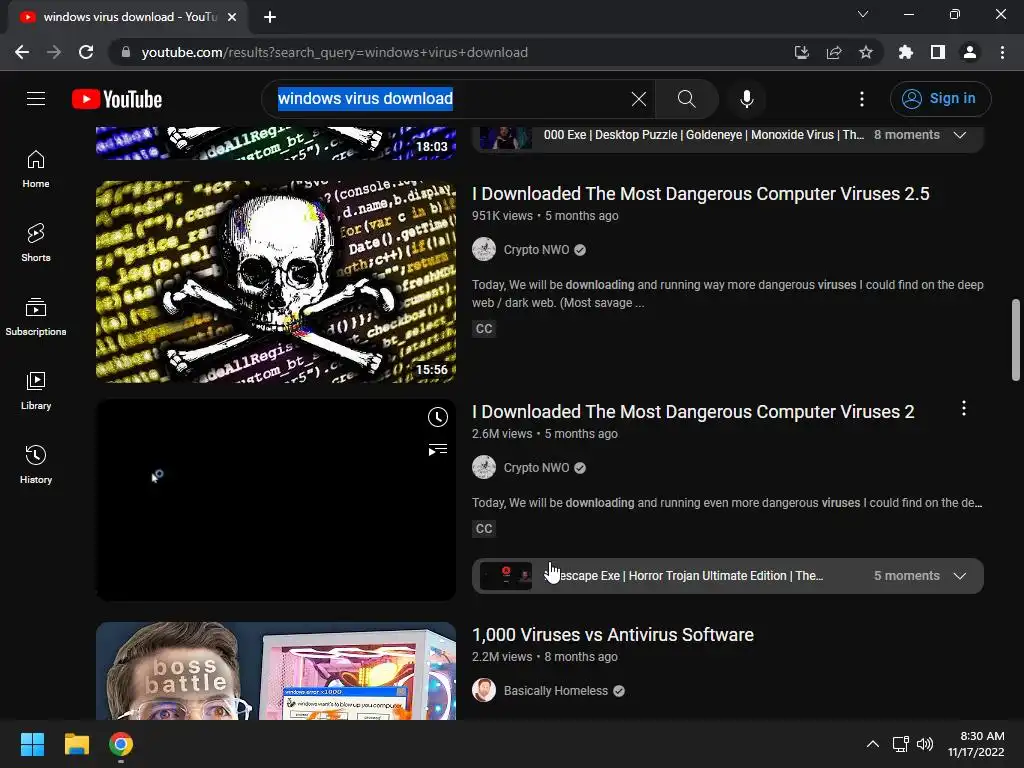Share this page via share icon

[833, 52]
